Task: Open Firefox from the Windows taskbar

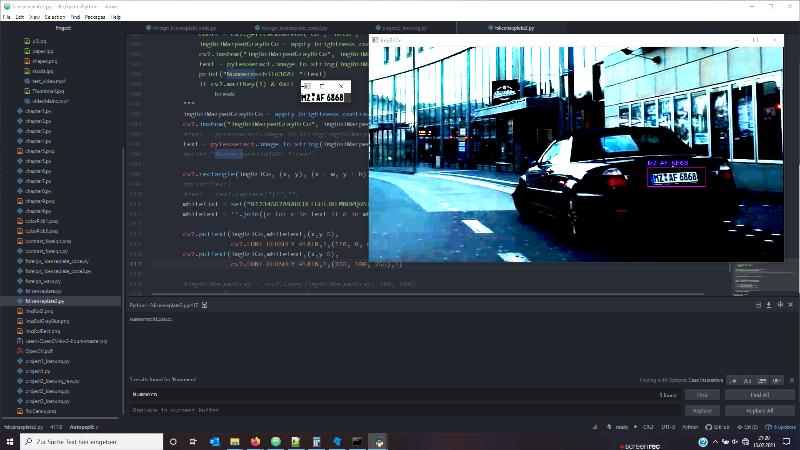Action: [x=255, y=441]
